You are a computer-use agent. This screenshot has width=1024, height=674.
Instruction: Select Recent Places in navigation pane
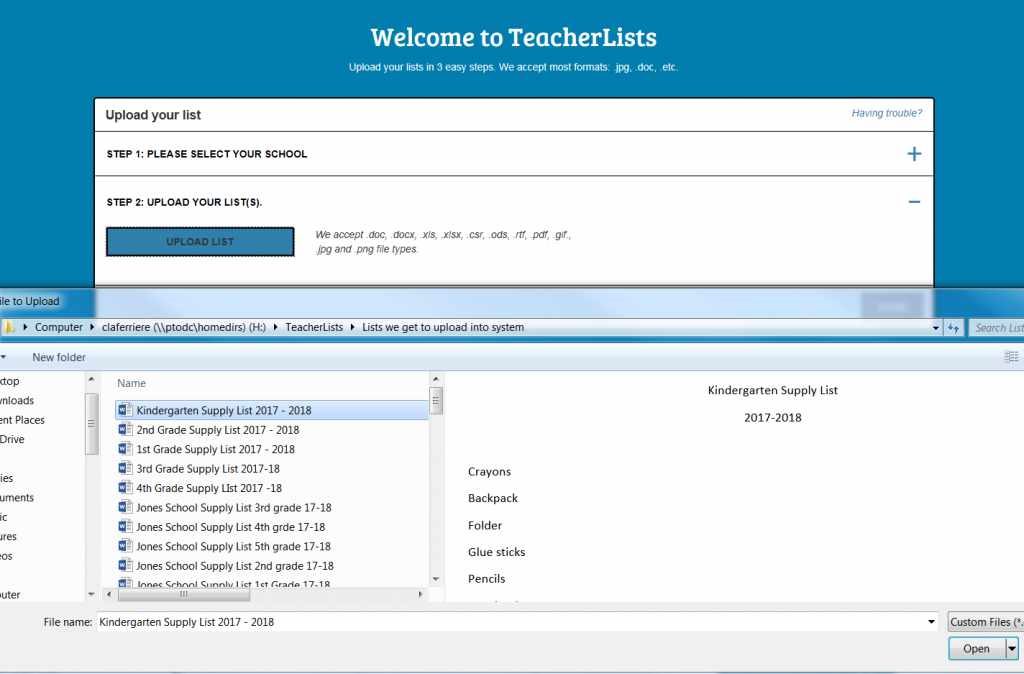(x=22, y=420)
